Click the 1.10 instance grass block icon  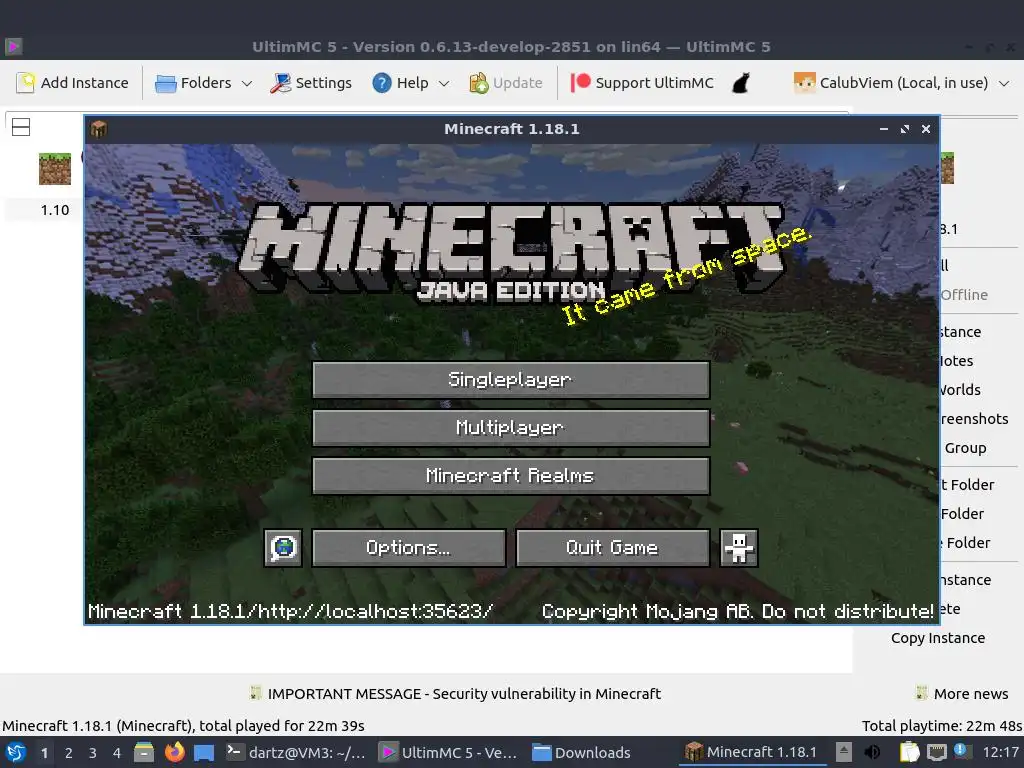coord(55,168)
